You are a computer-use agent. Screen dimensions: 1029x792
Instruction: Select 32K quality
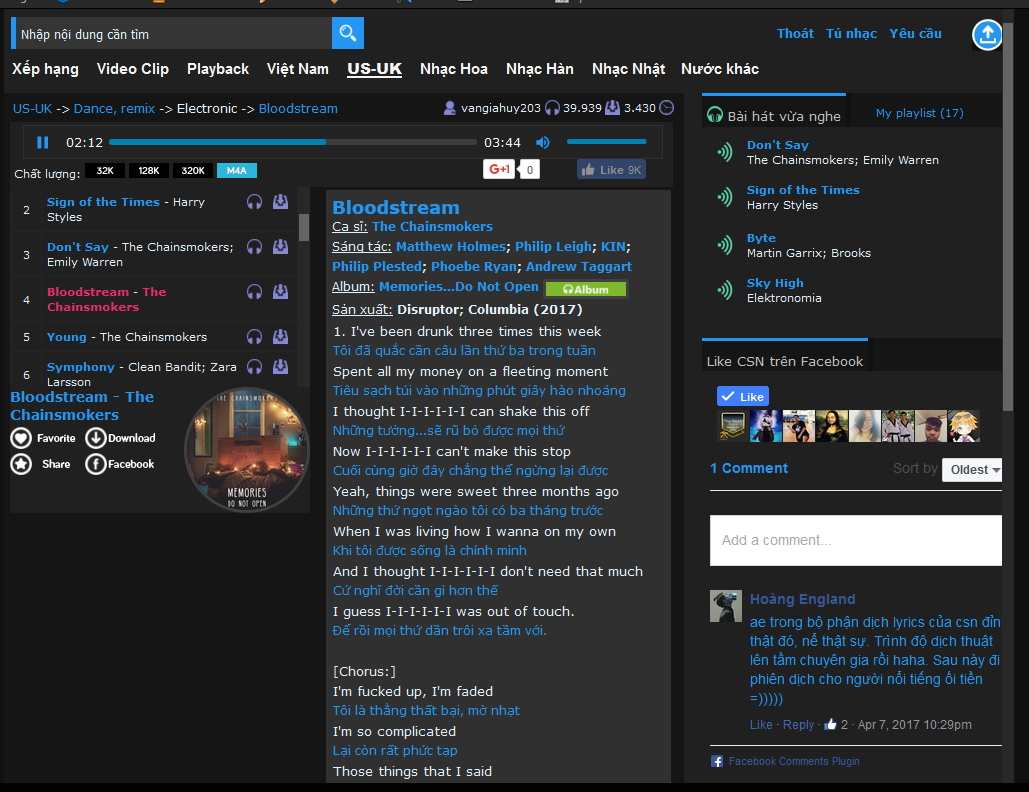105,171
